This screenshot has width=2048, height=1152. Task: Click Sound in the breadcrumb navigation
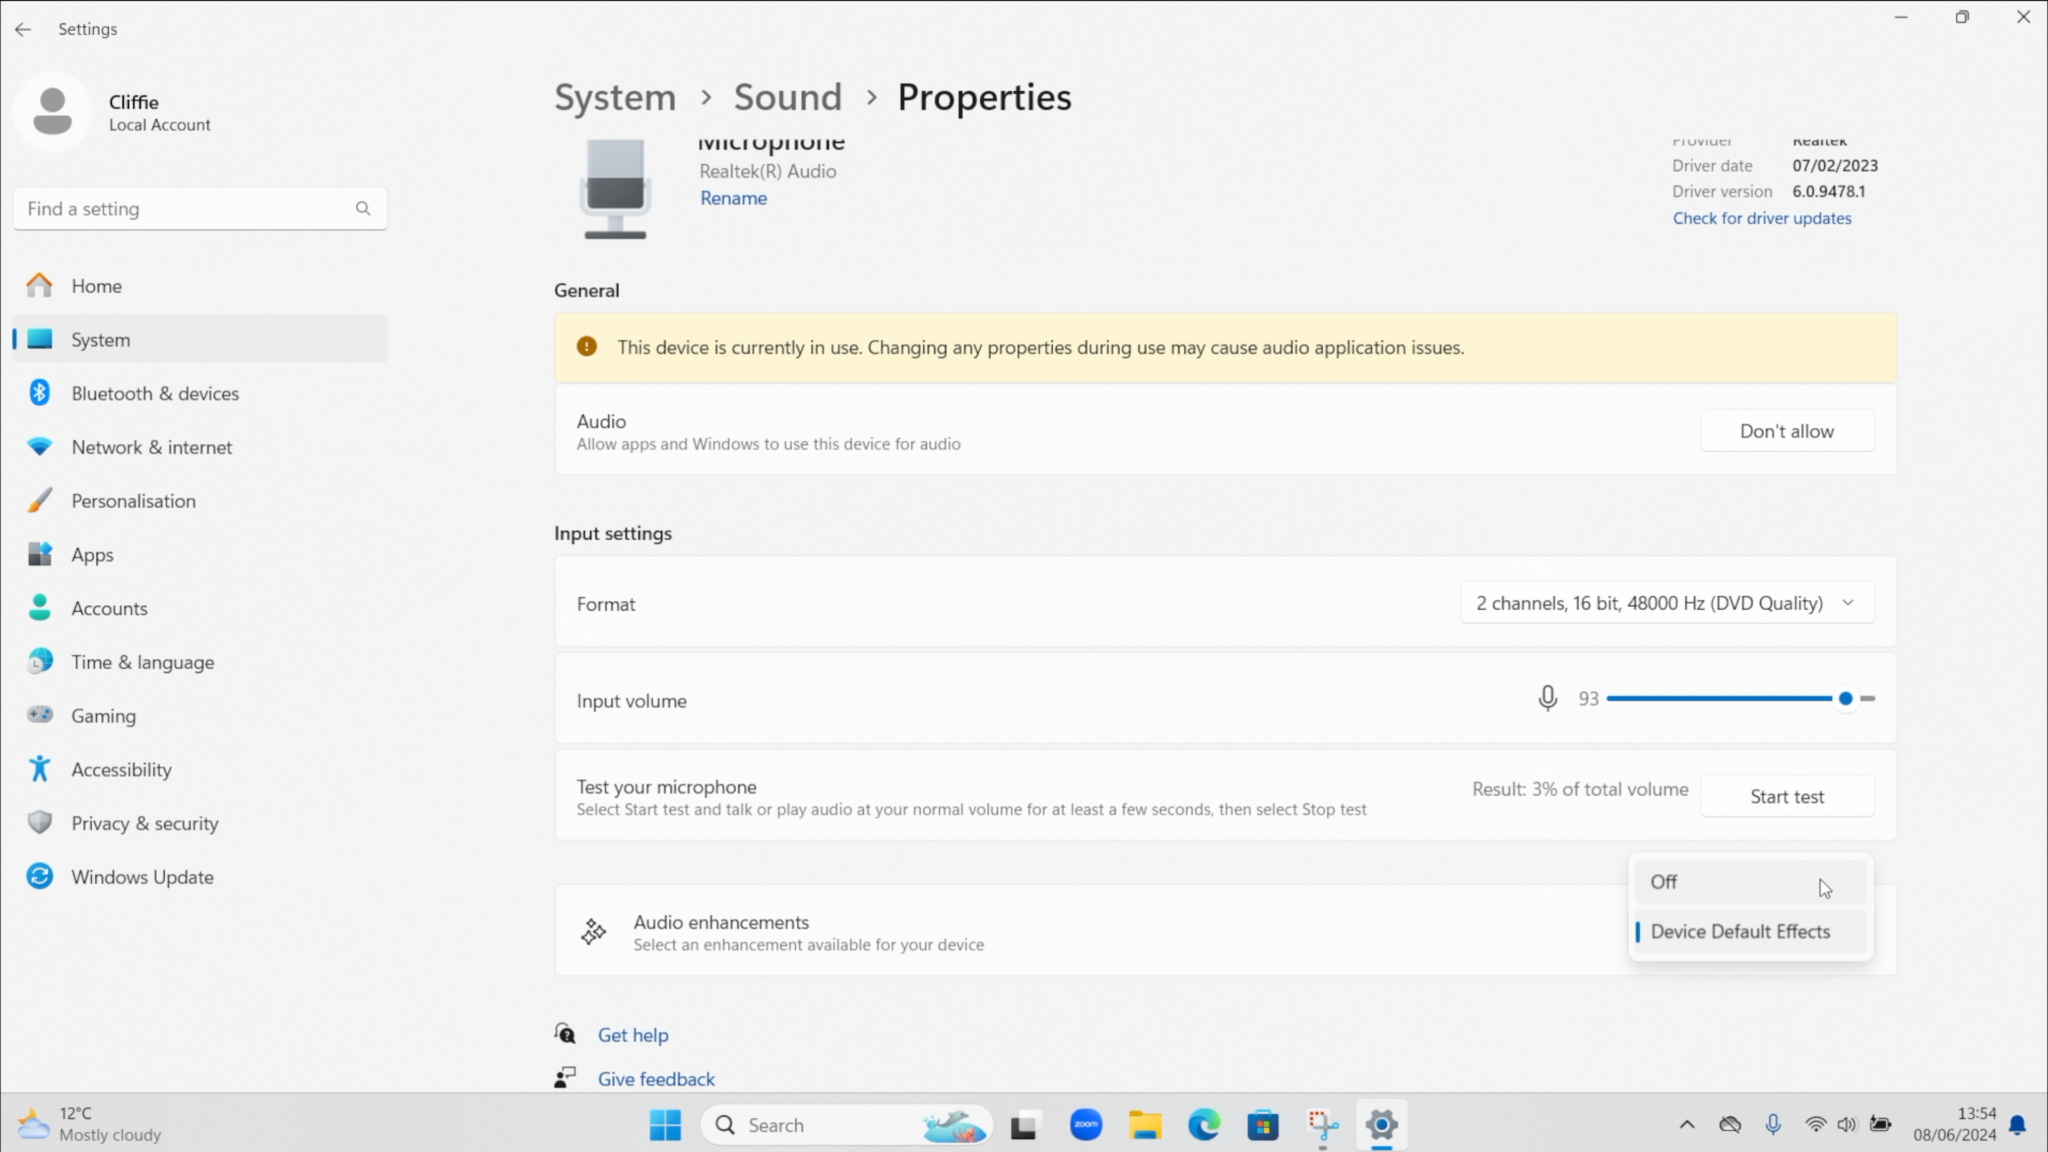pyautogui.click(x=787, y=96)
